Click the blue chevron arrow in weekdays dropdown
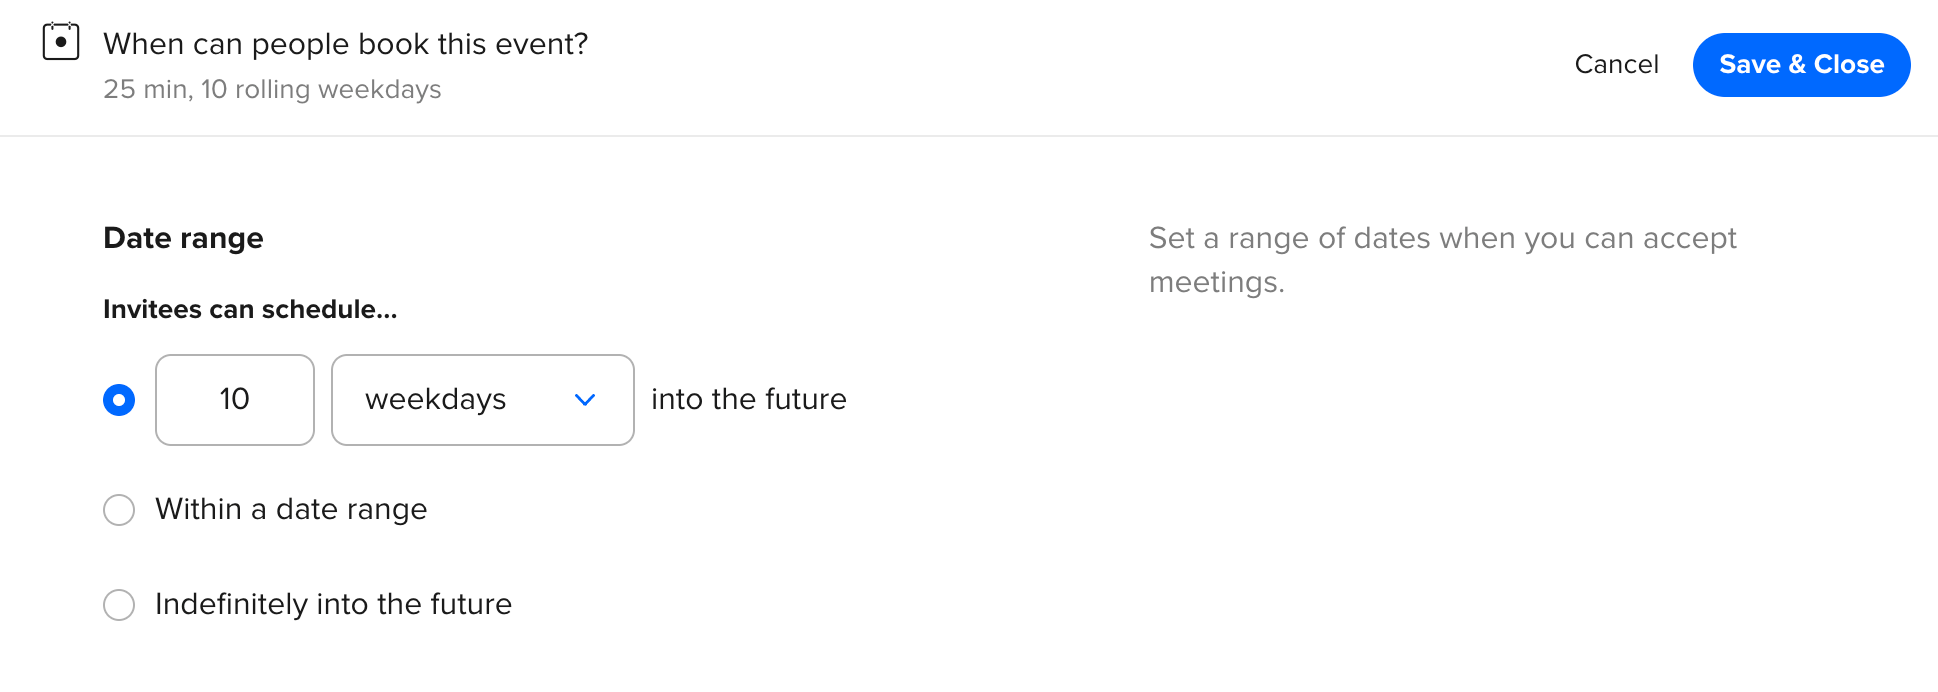This screenshot has height=692, width=1938. click(585, 400)
